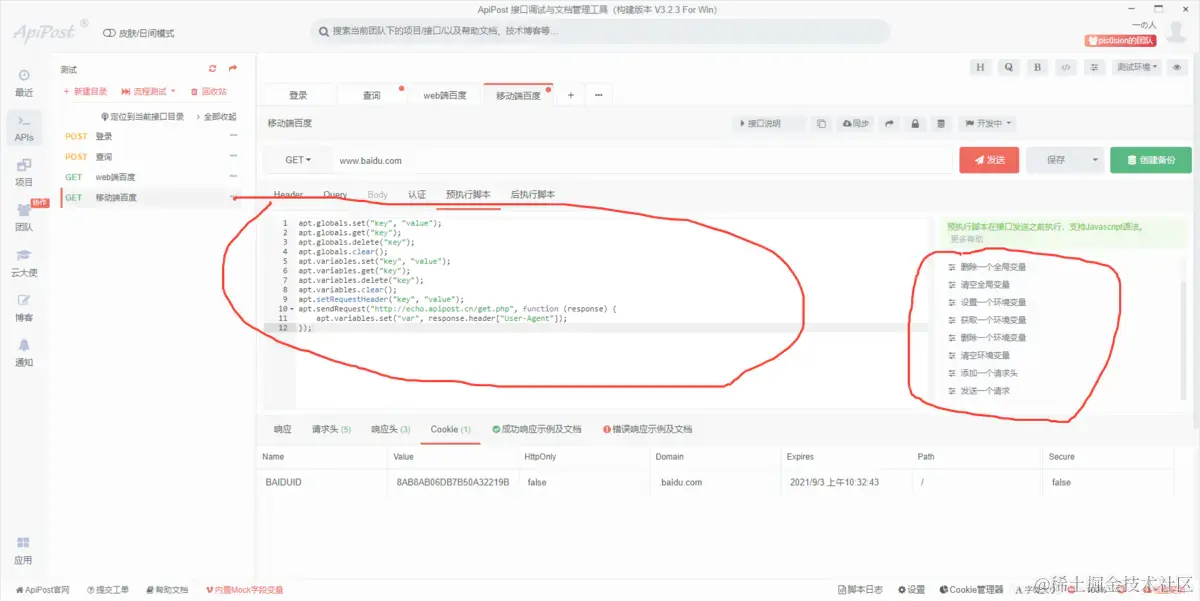Open the 云大使 sidebar icon
The height and width of the screenshot is (601, 1200).
tap(24, 262)
